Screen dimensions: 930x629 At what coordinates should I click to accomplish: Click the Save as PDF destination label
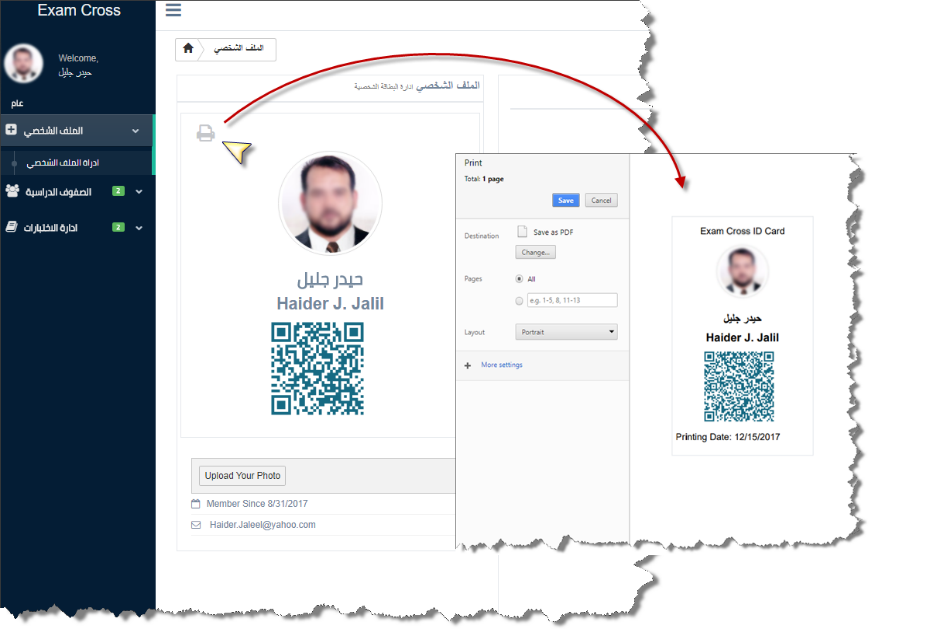pos(553,232)
